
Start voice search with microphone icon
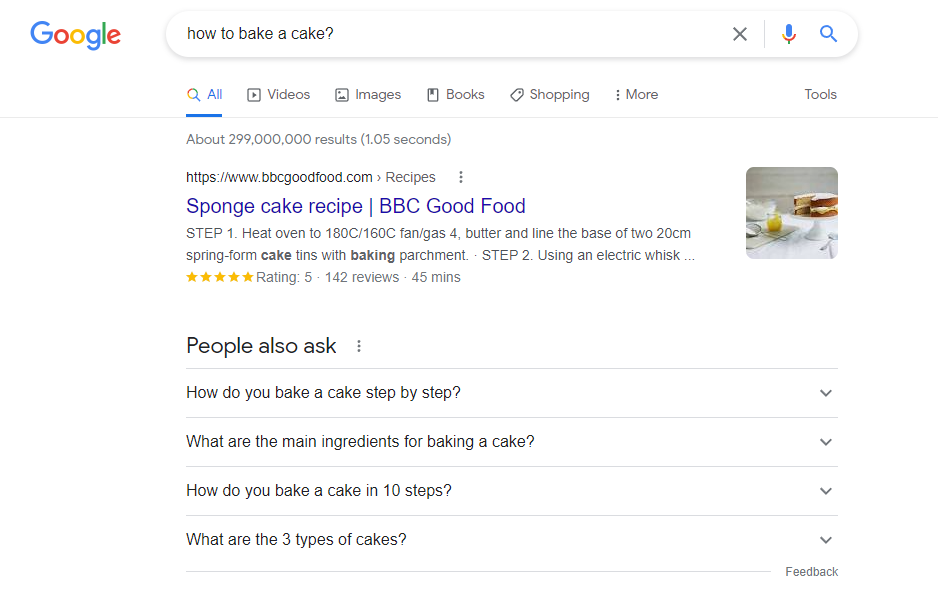click(789, 34)
